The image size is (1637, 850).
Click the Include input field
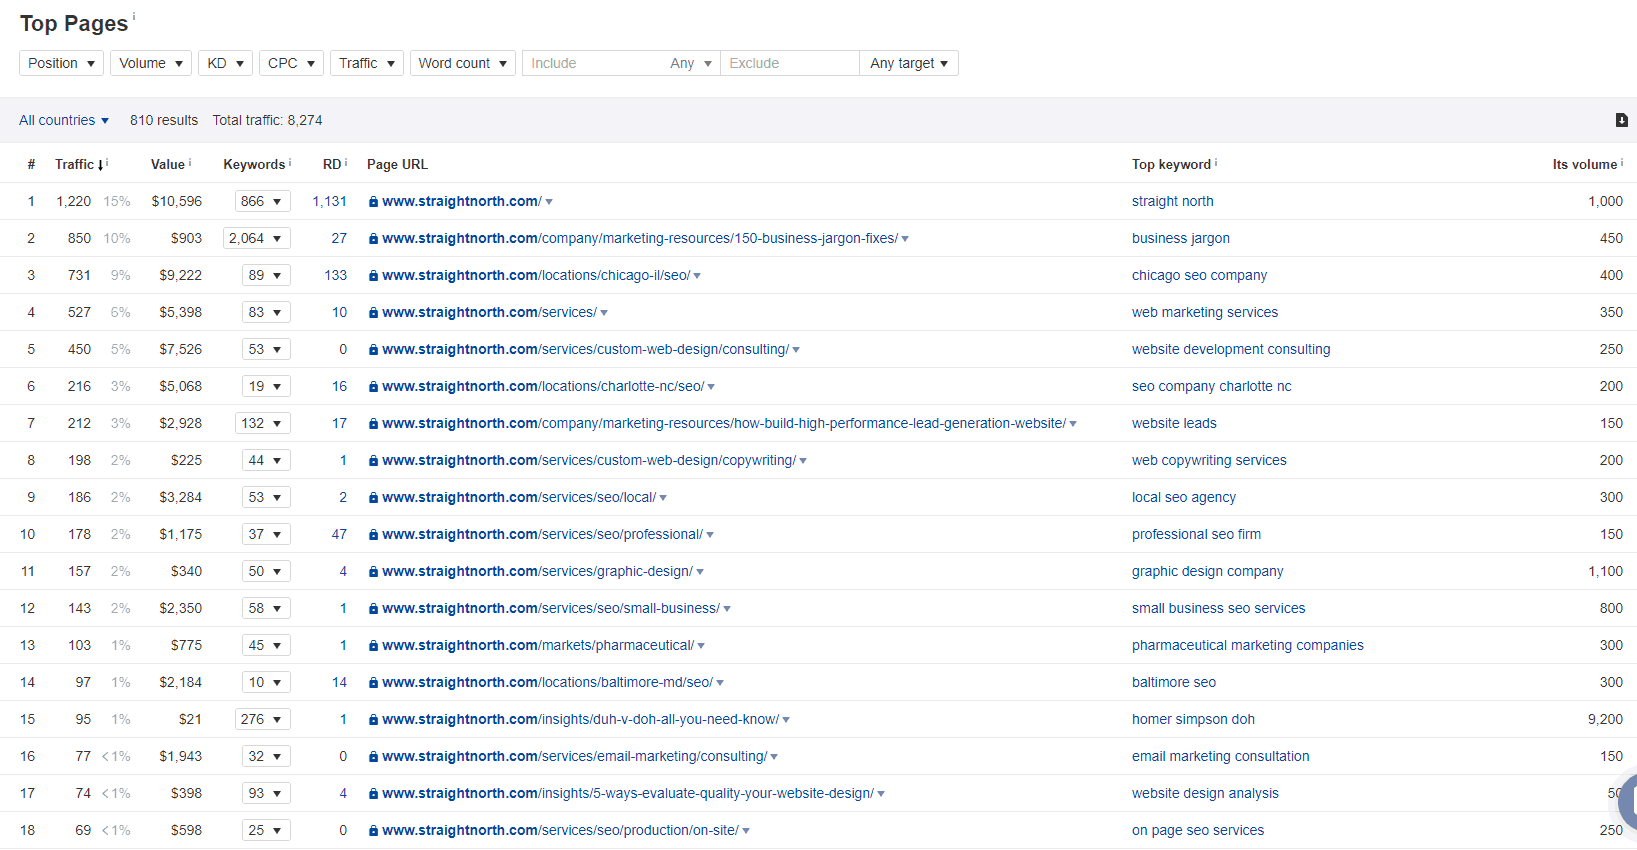click(592, 63)
